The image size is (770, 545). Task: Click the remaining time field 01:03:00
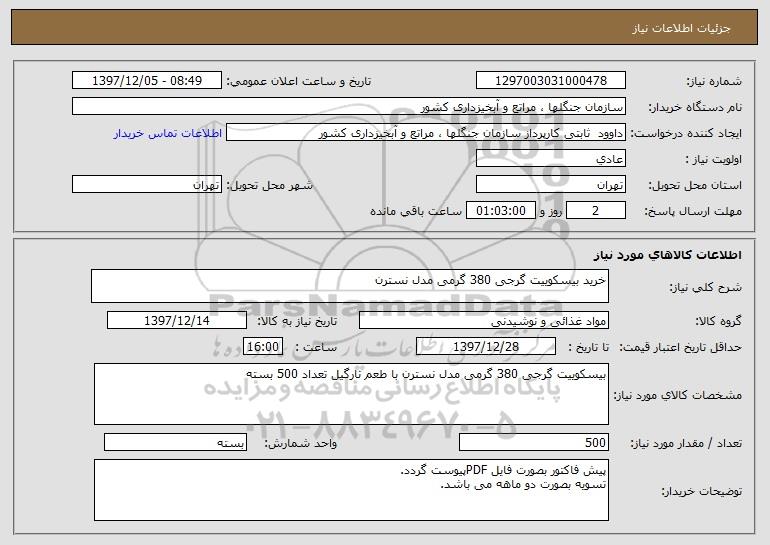pyautogui.click(x=500, y=210)
